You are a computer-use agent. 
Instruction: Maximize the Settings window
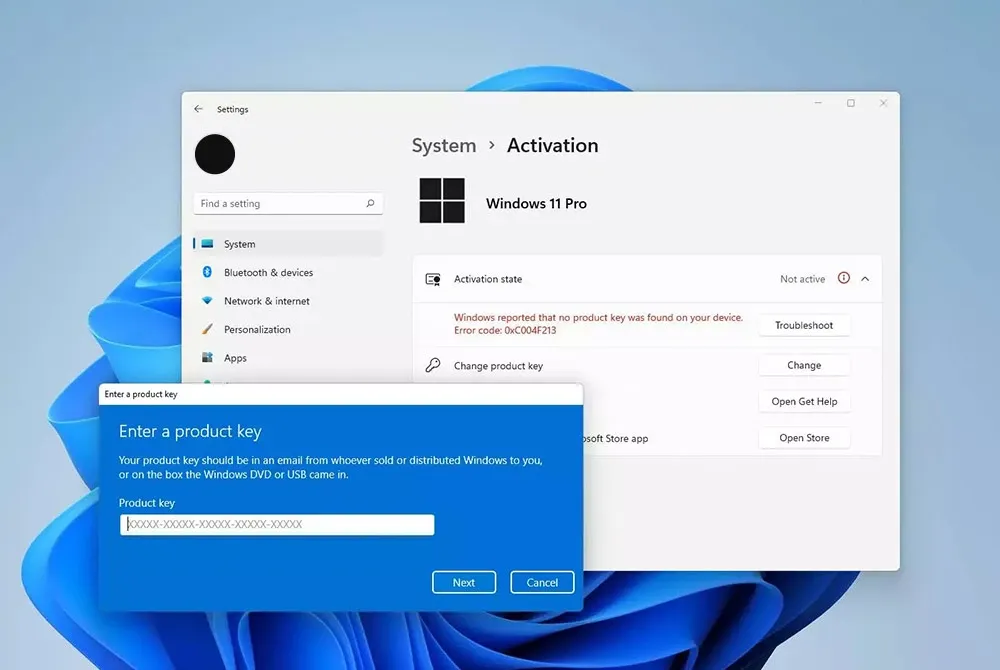[x=851, y=103]
